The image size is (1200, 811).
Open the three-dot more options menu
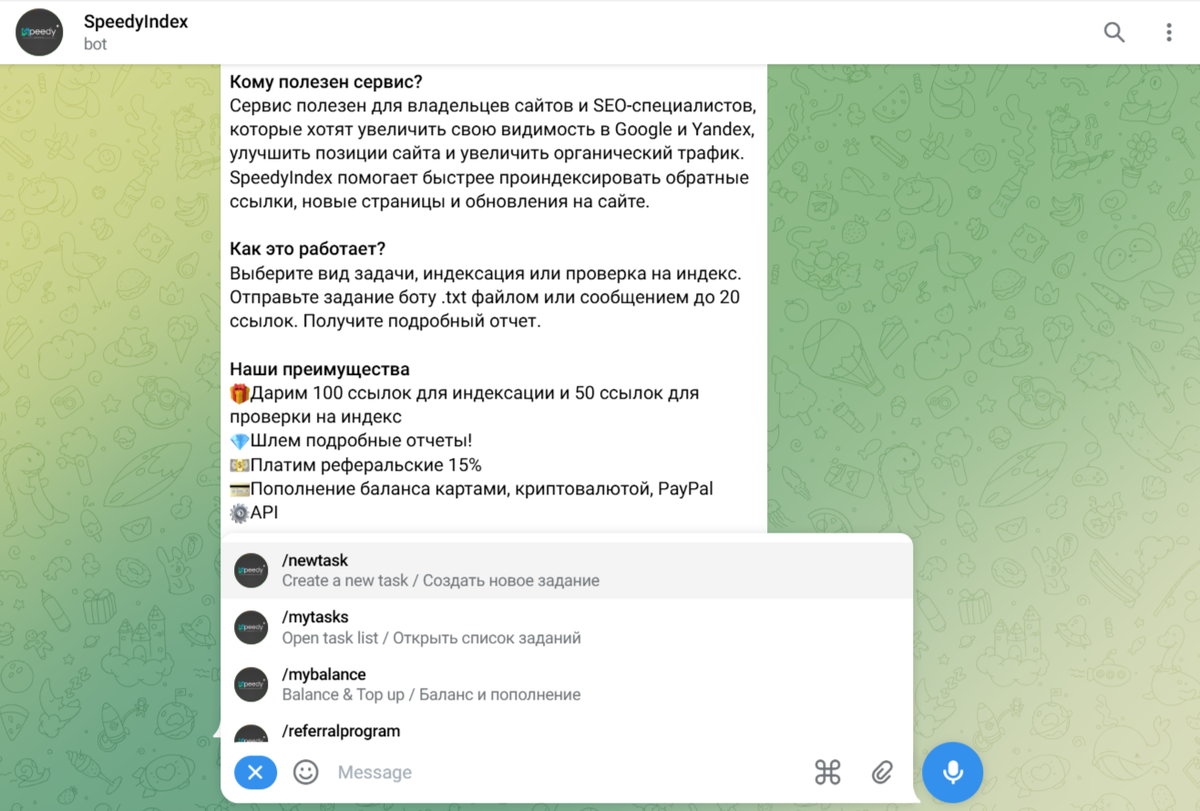pyautogui.click(x=1168, y=32)
